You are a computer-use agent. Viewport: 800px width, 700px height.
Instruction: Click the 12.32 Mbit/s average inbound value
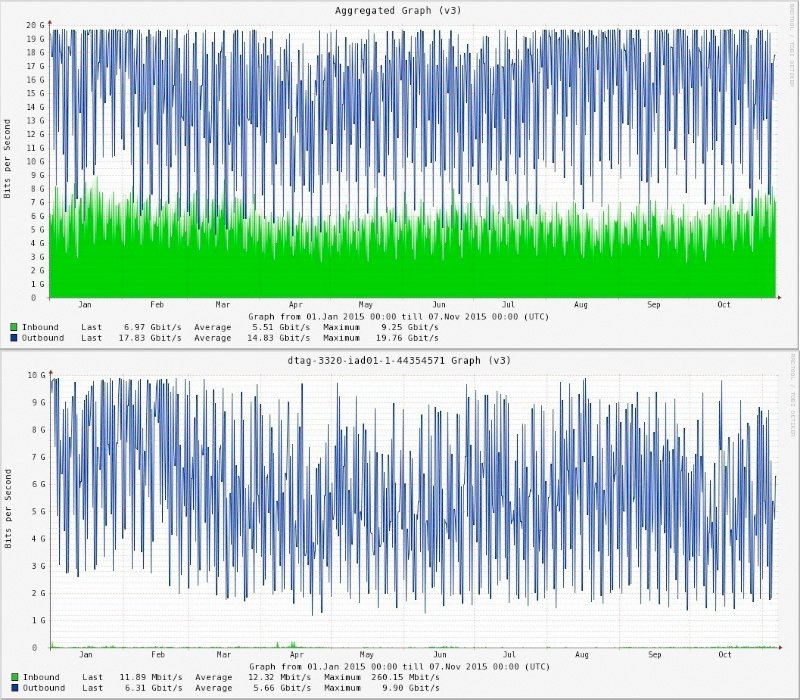click(279, 677)
